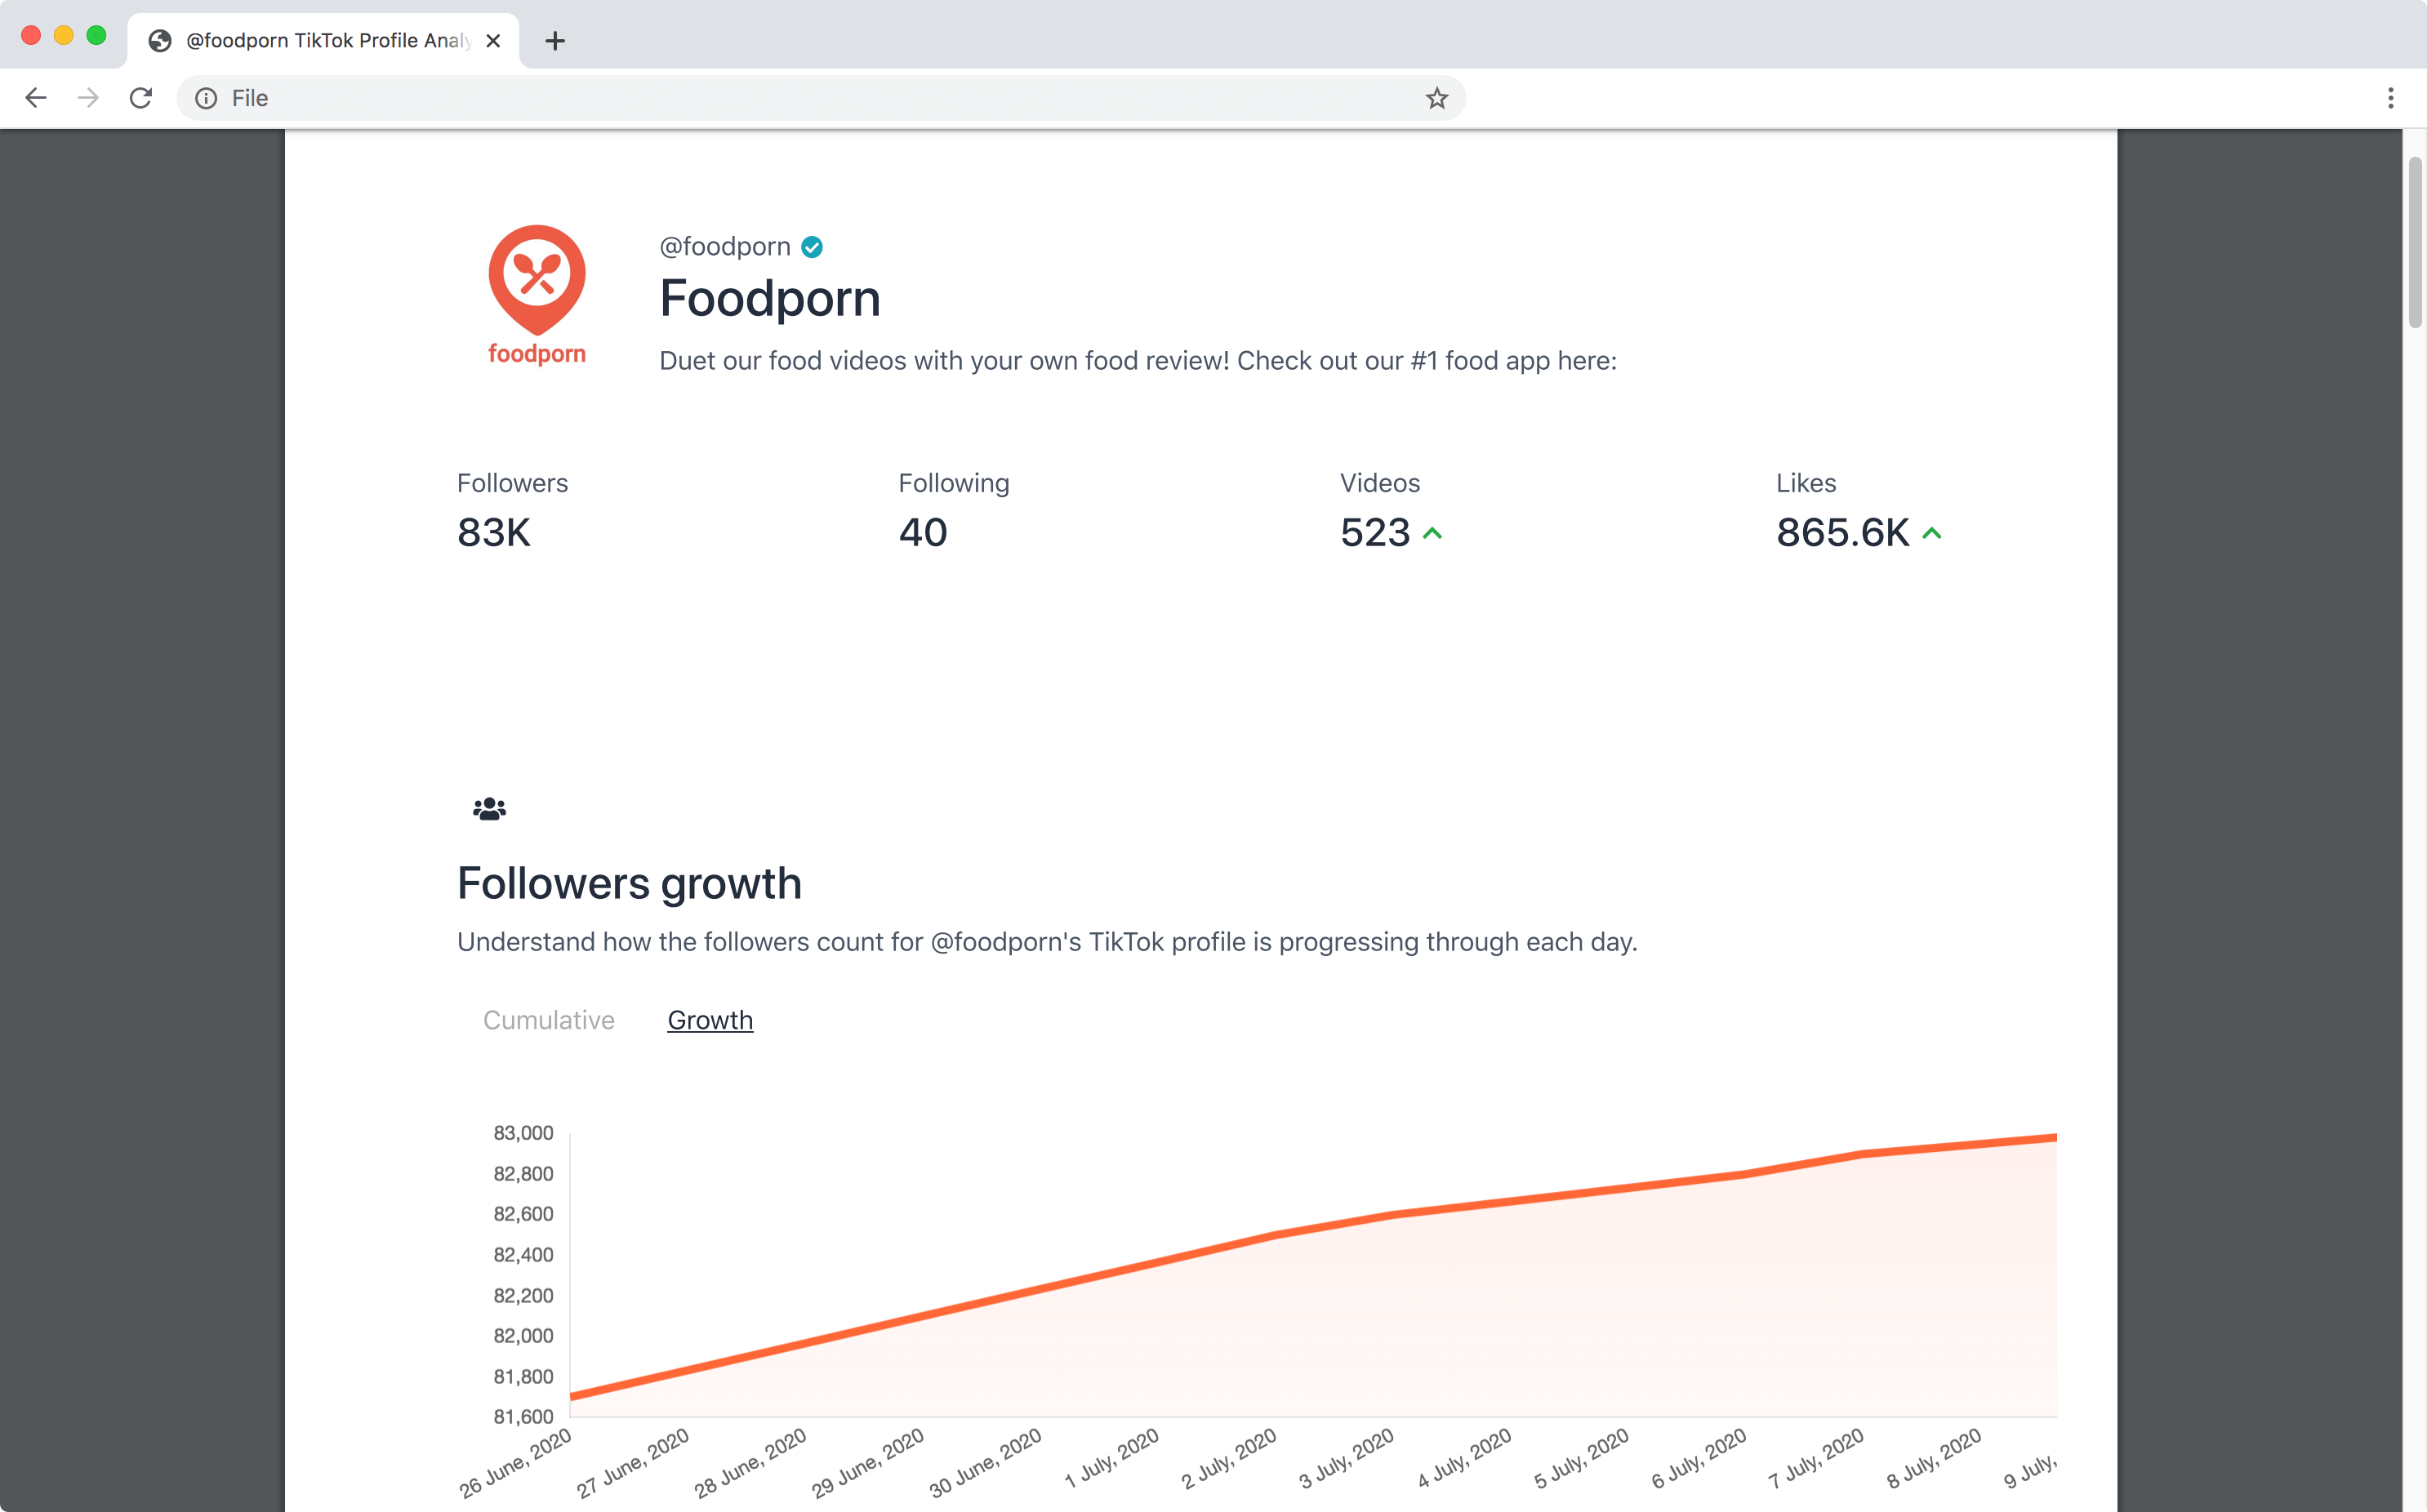Open a new browser tab

coord(555,41)
